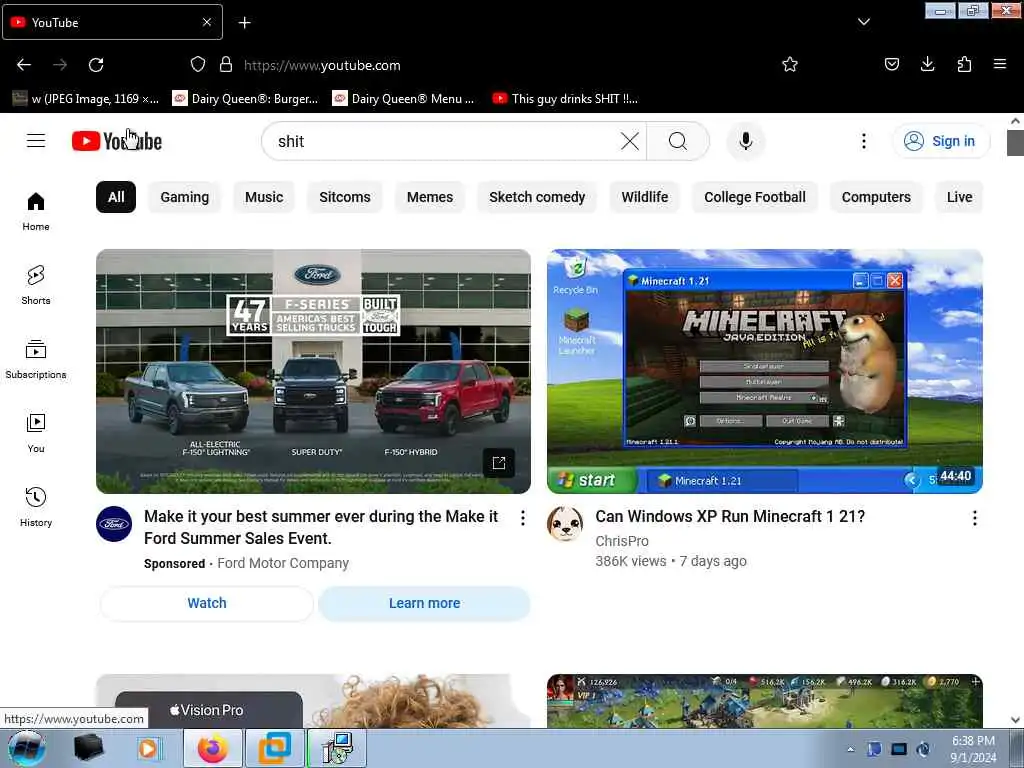
Task: Click the Sign in button
Action: pyautogui.click(x=940, y=141)
